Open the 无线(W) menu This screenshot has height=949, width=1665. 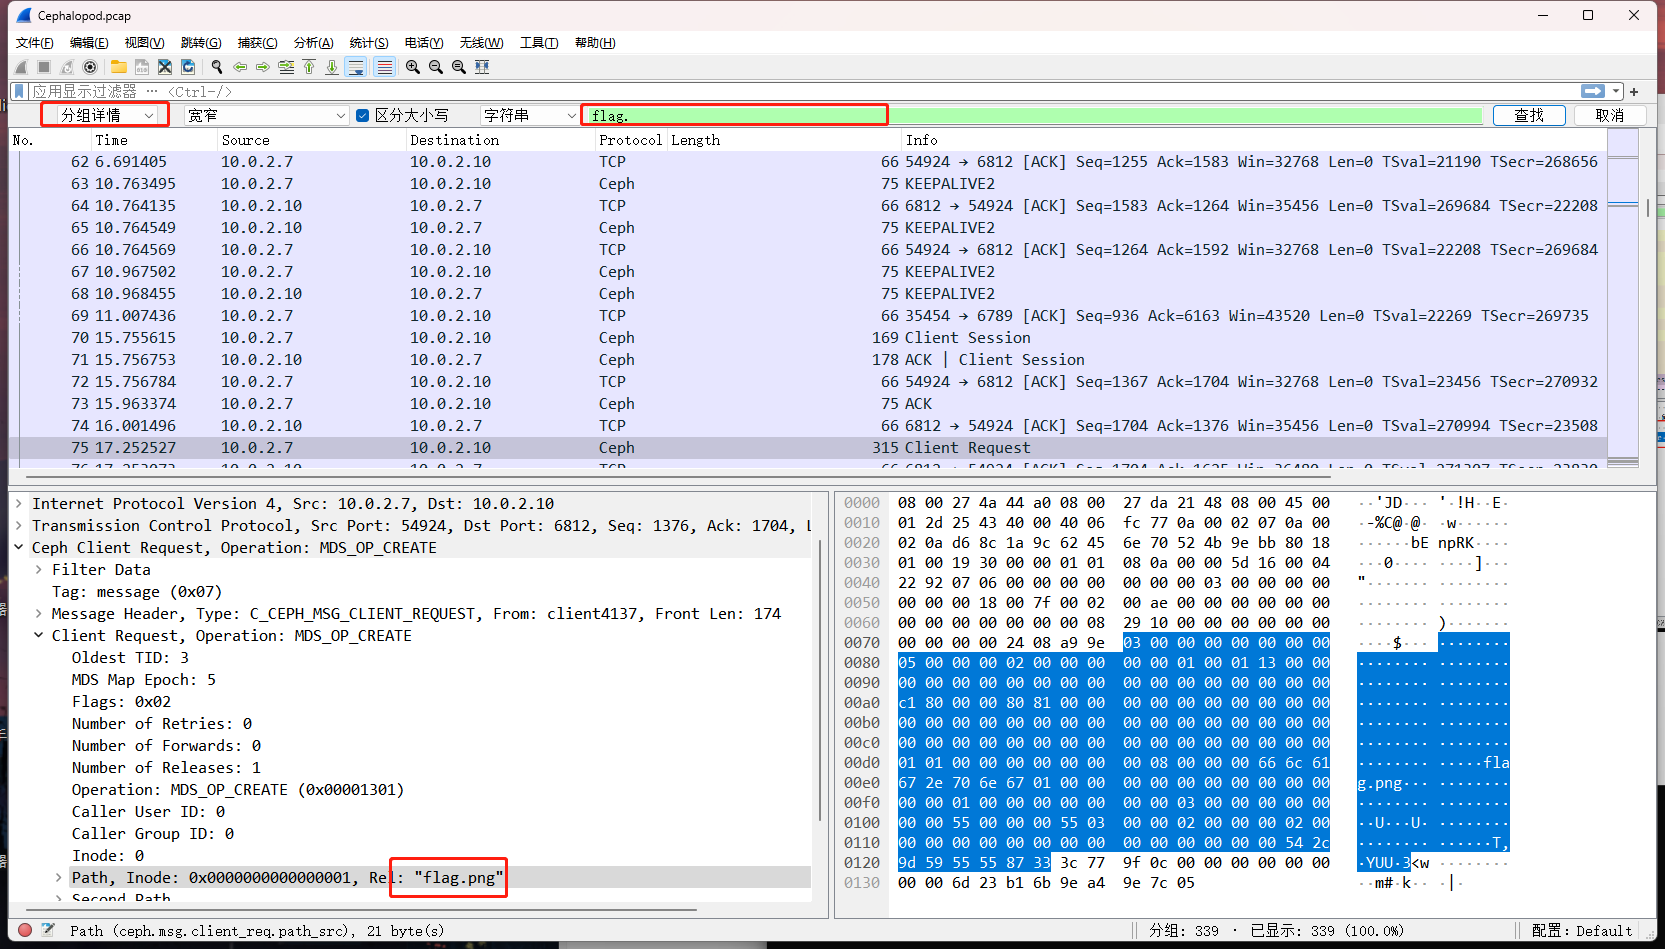[481, 43]
